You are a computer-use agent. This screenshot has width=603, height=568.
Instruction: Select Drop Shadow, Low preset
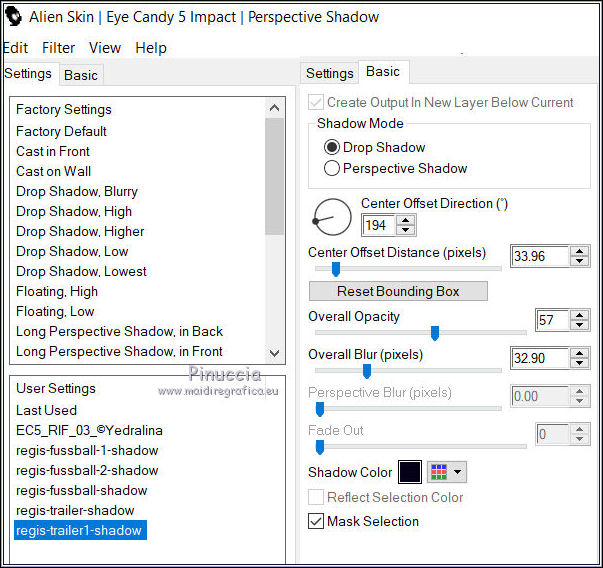72,252
